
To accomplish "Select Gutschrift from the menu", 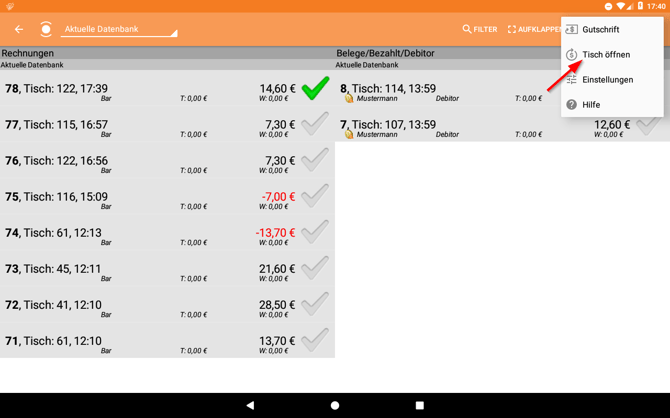I will [600, 29].
